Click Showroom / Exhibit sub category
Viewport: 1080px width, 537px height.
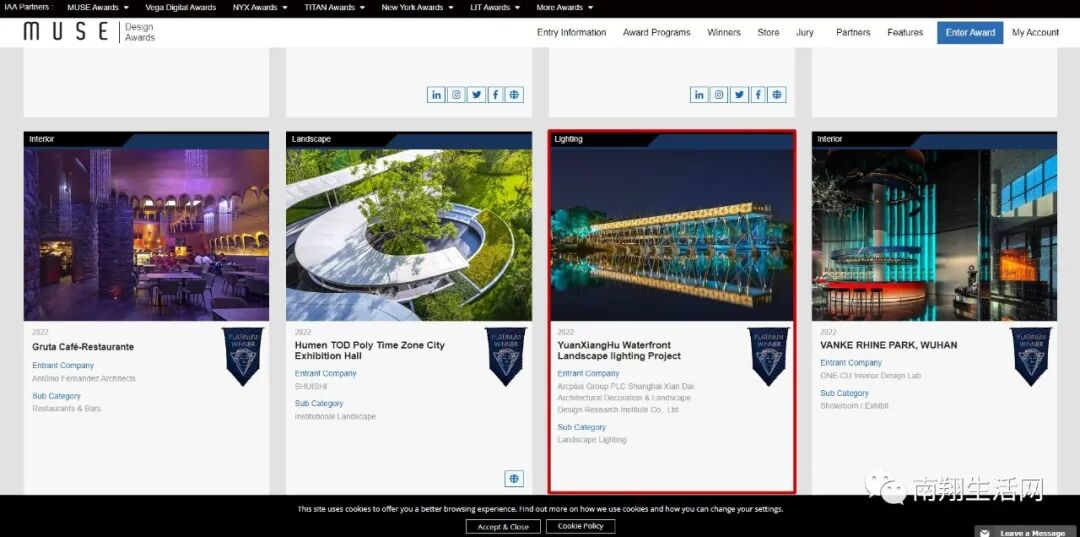coord(854,406)
